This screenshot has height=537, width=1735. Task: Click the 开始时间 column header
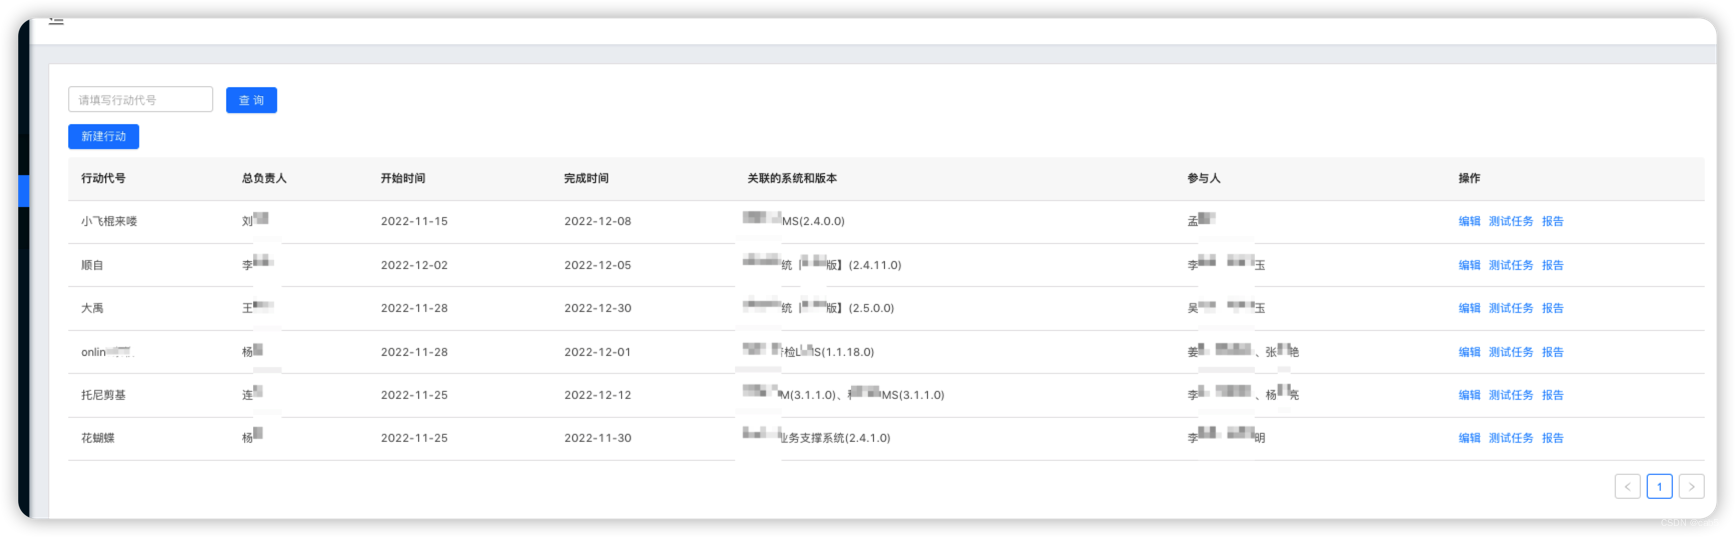point(403,178)
